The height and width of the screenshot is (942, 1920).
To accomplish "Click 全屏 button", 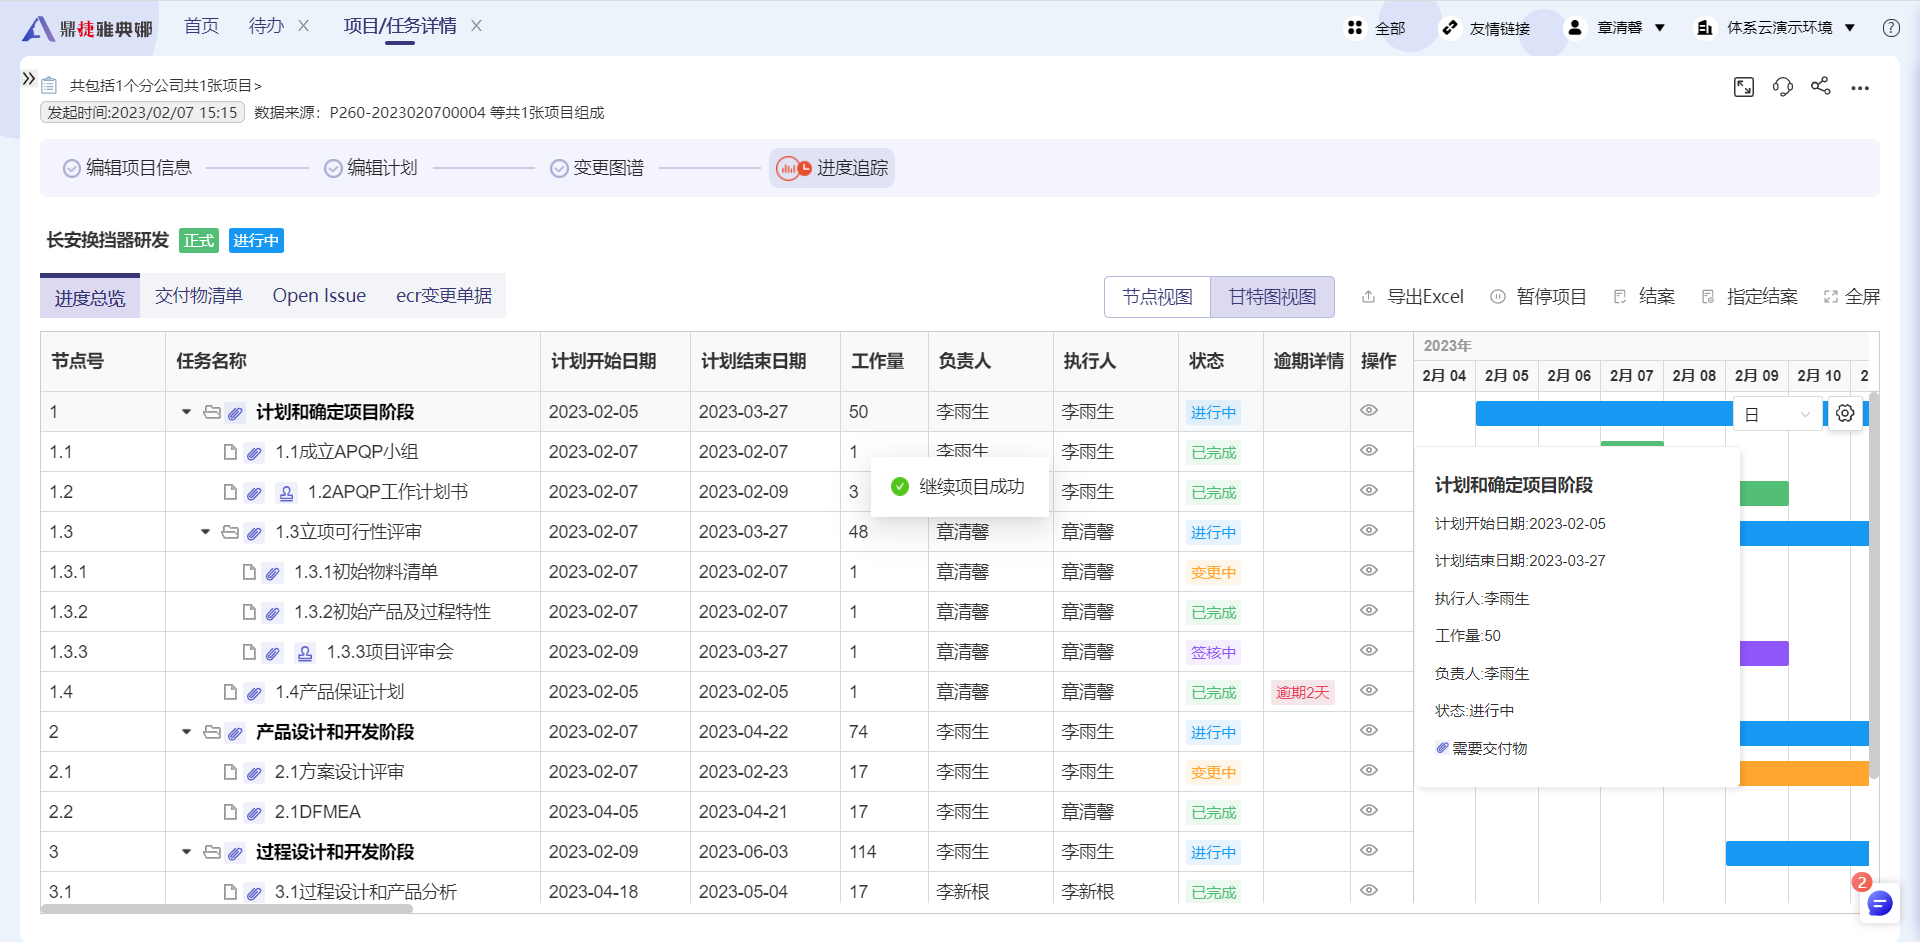I will pyautogui.click(x=1852, y=297).
